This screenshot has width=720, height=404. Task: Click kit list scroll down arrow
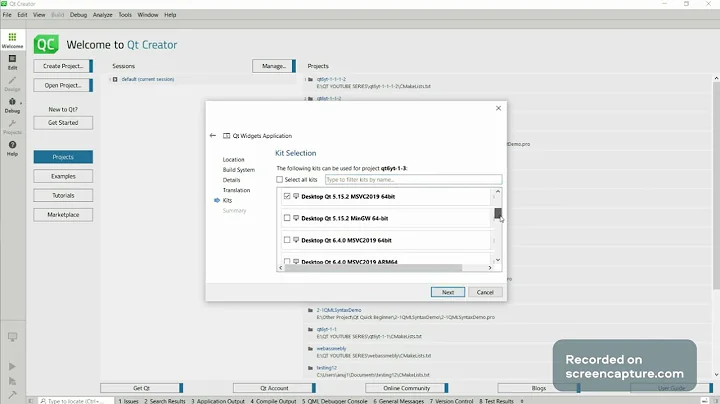(x=498, y=260)
